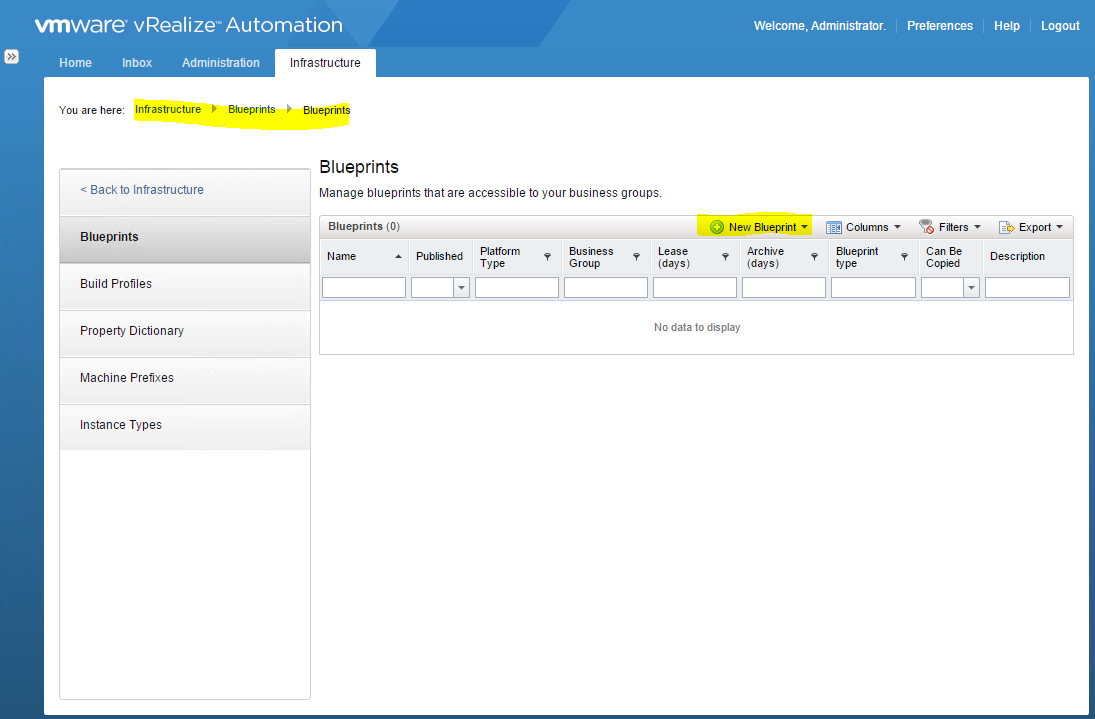Click the Lease (days) filter input field
The width and height of the screenshot is (1095, 719).
point(695,288)
